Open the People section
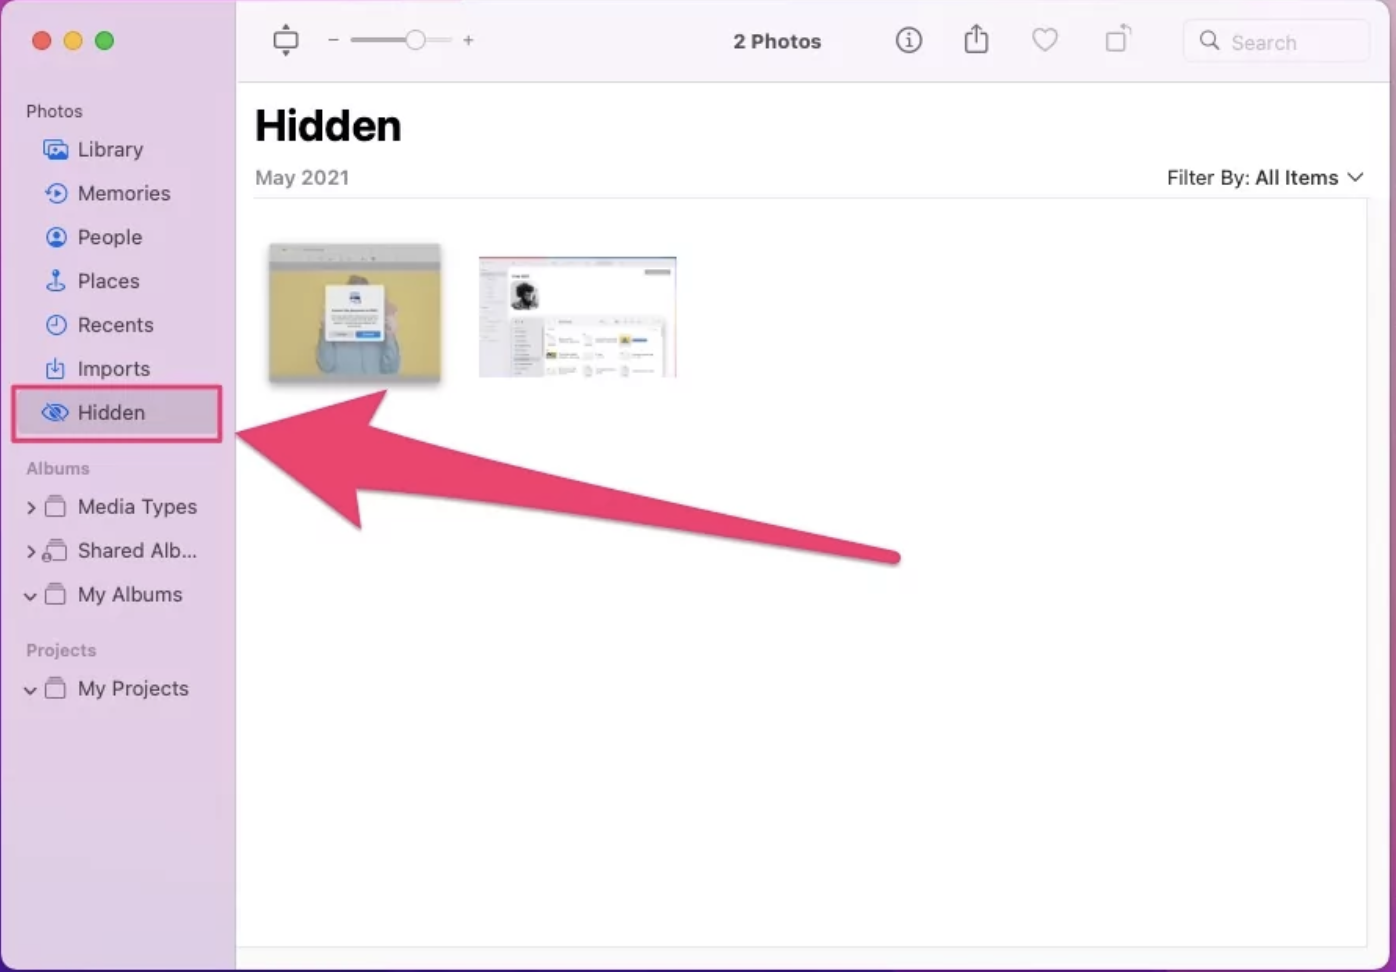Screen dimensions: 1398x972 109,238
